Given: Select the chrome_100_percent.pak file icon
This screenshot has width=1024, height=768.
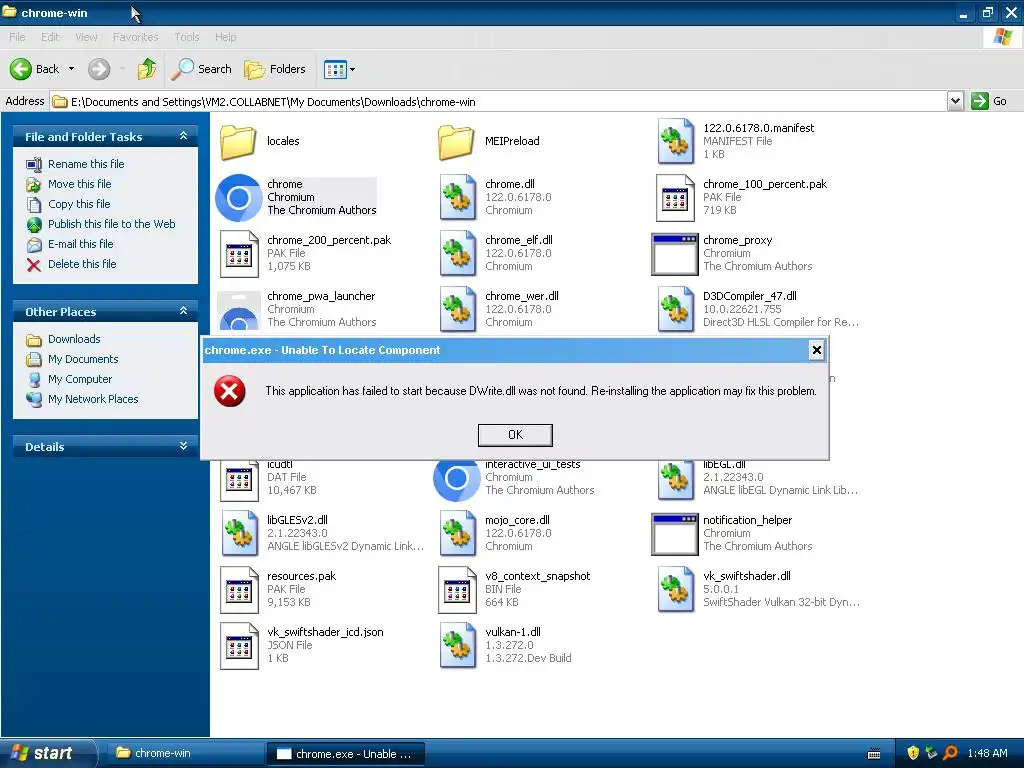Looking at the screenshot, I should coord(675,197).
